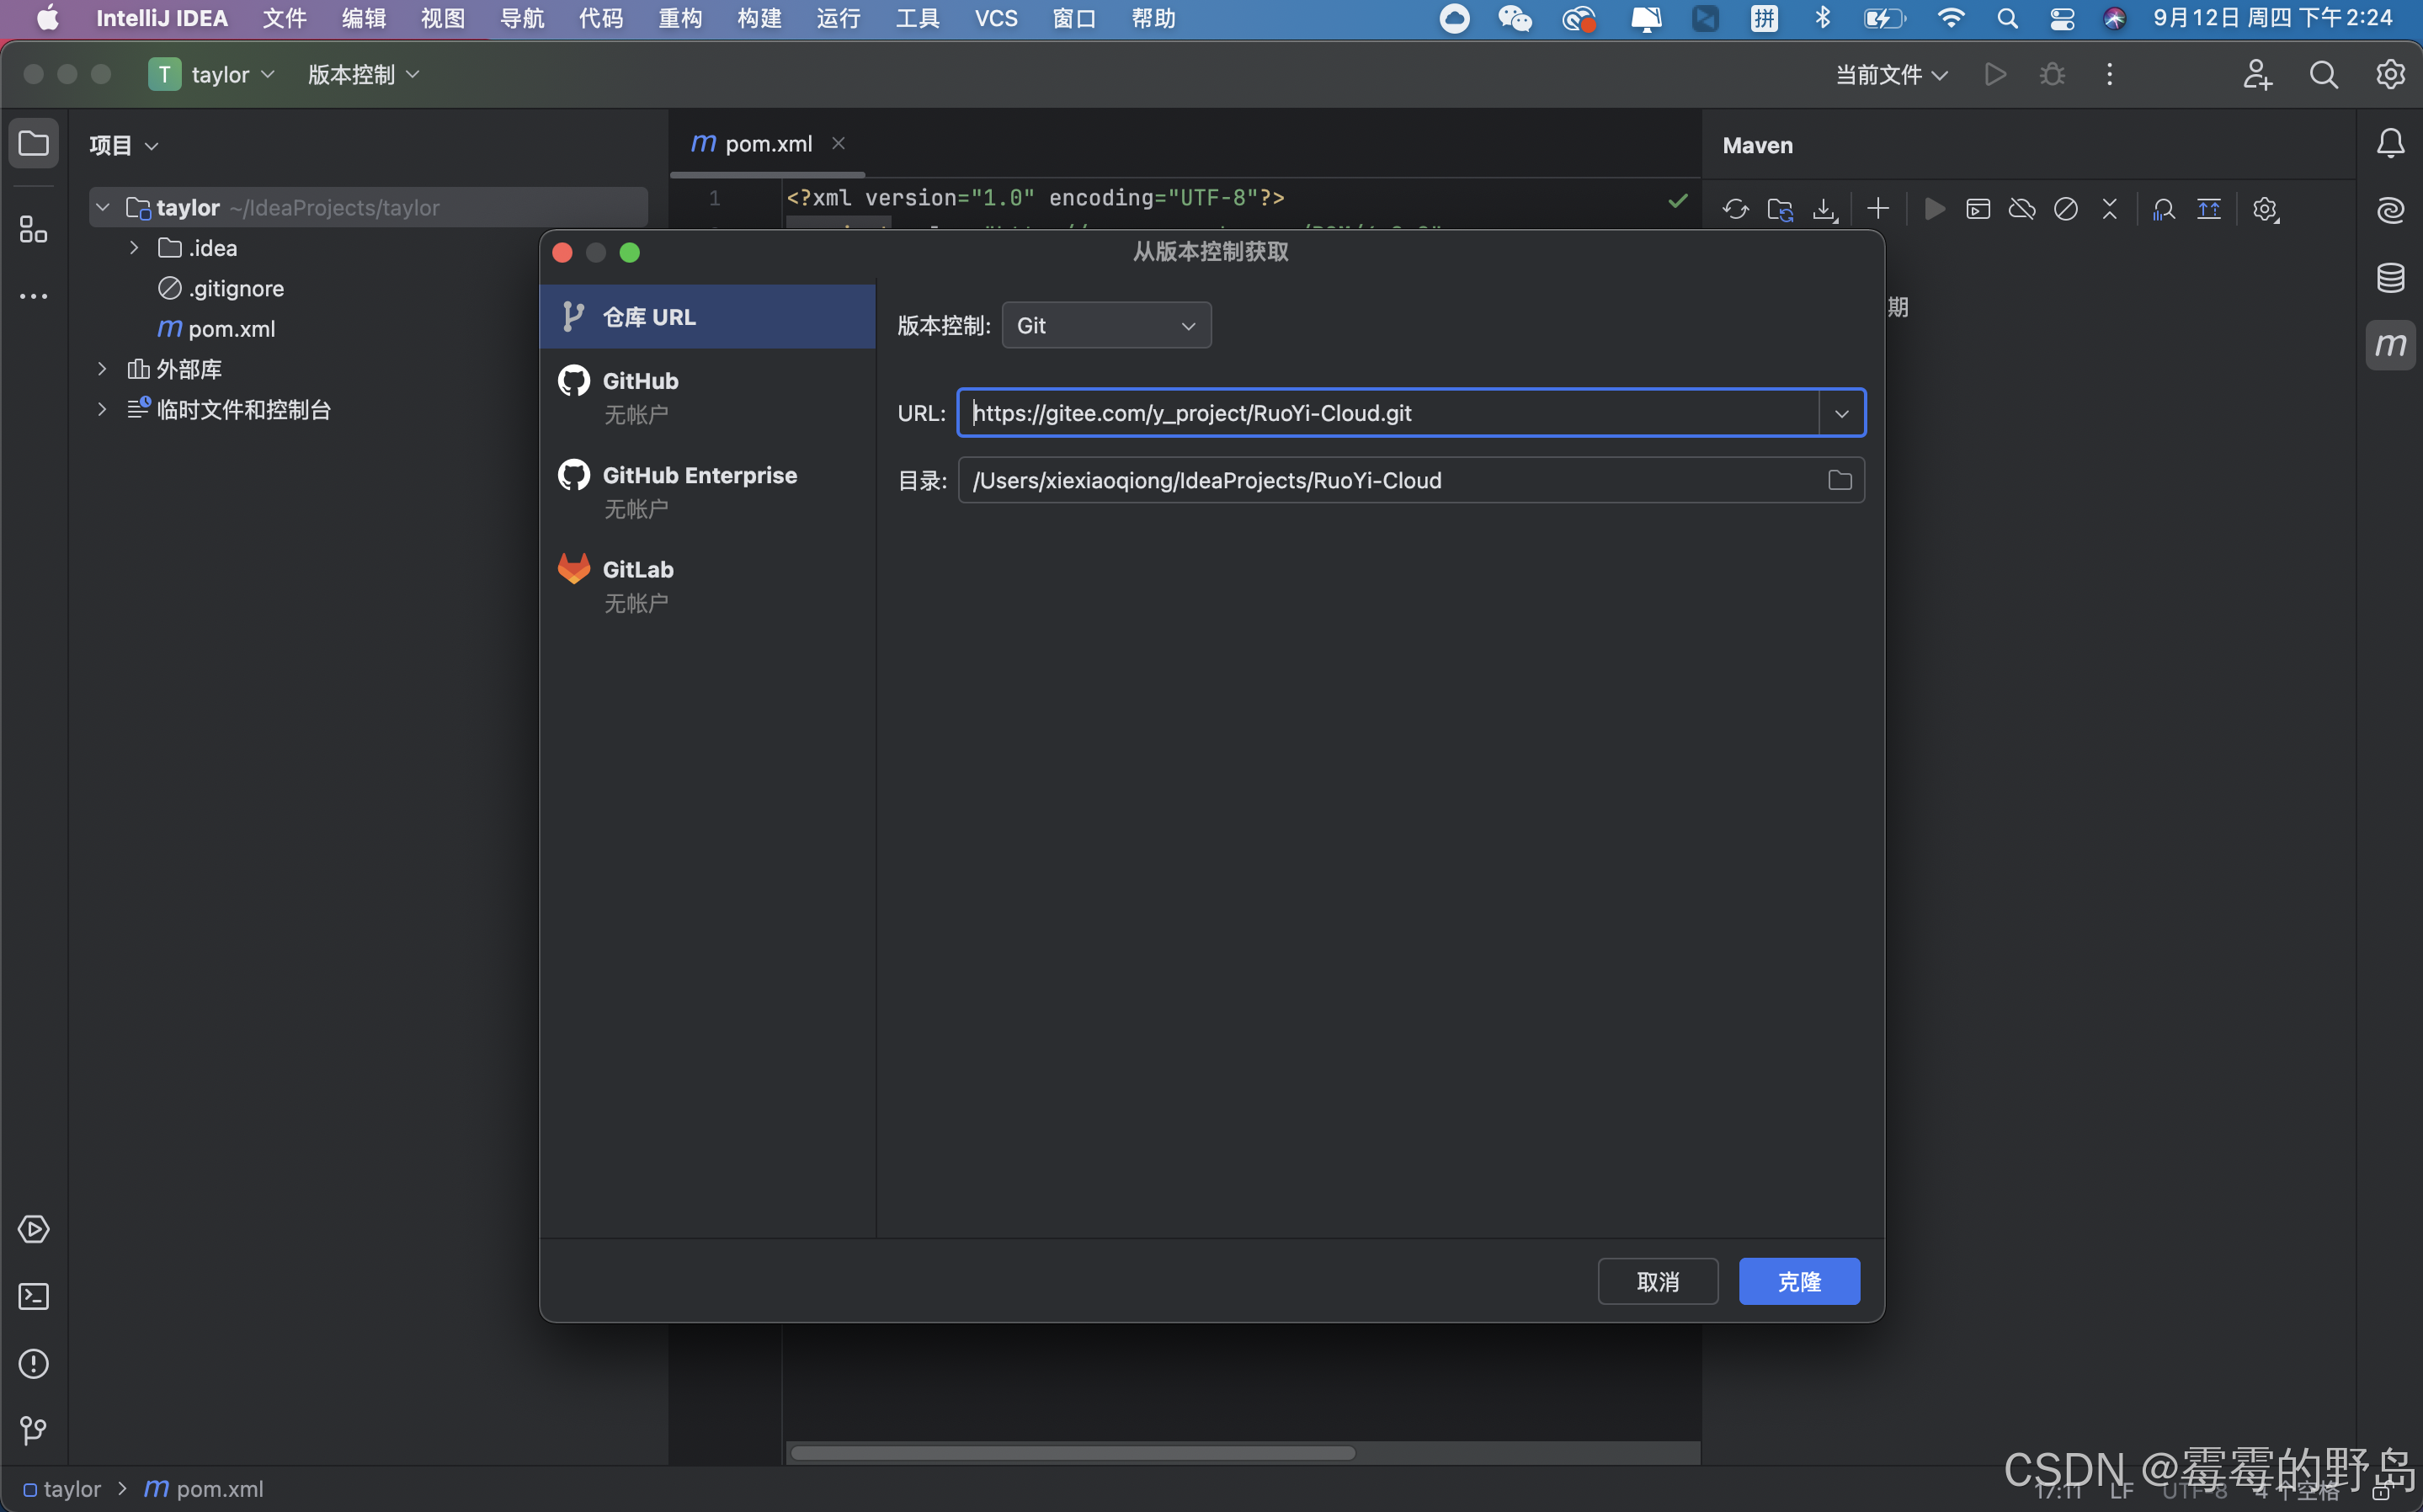Viewport: 2423px width, 1512px height.
Task: Open the 版本控制 Git dropdown
Action: tap(1106, 324)
